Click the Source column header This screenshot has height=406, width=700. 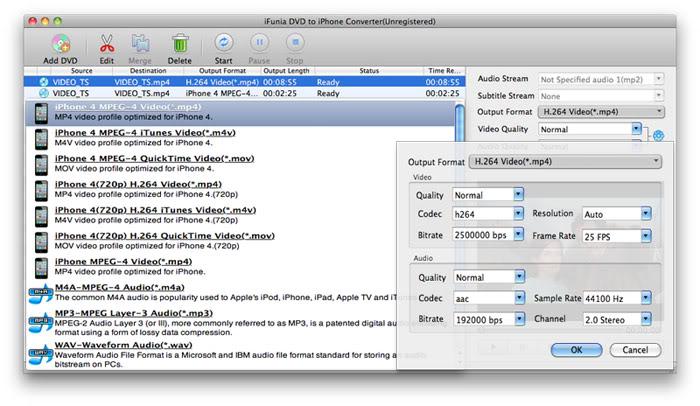[81, 71]
